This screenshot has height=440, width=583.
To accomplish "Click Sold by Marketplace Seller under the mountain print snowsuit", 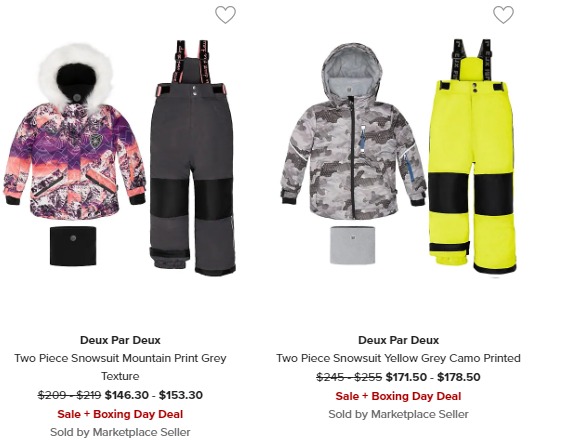I will pos(120,432).
